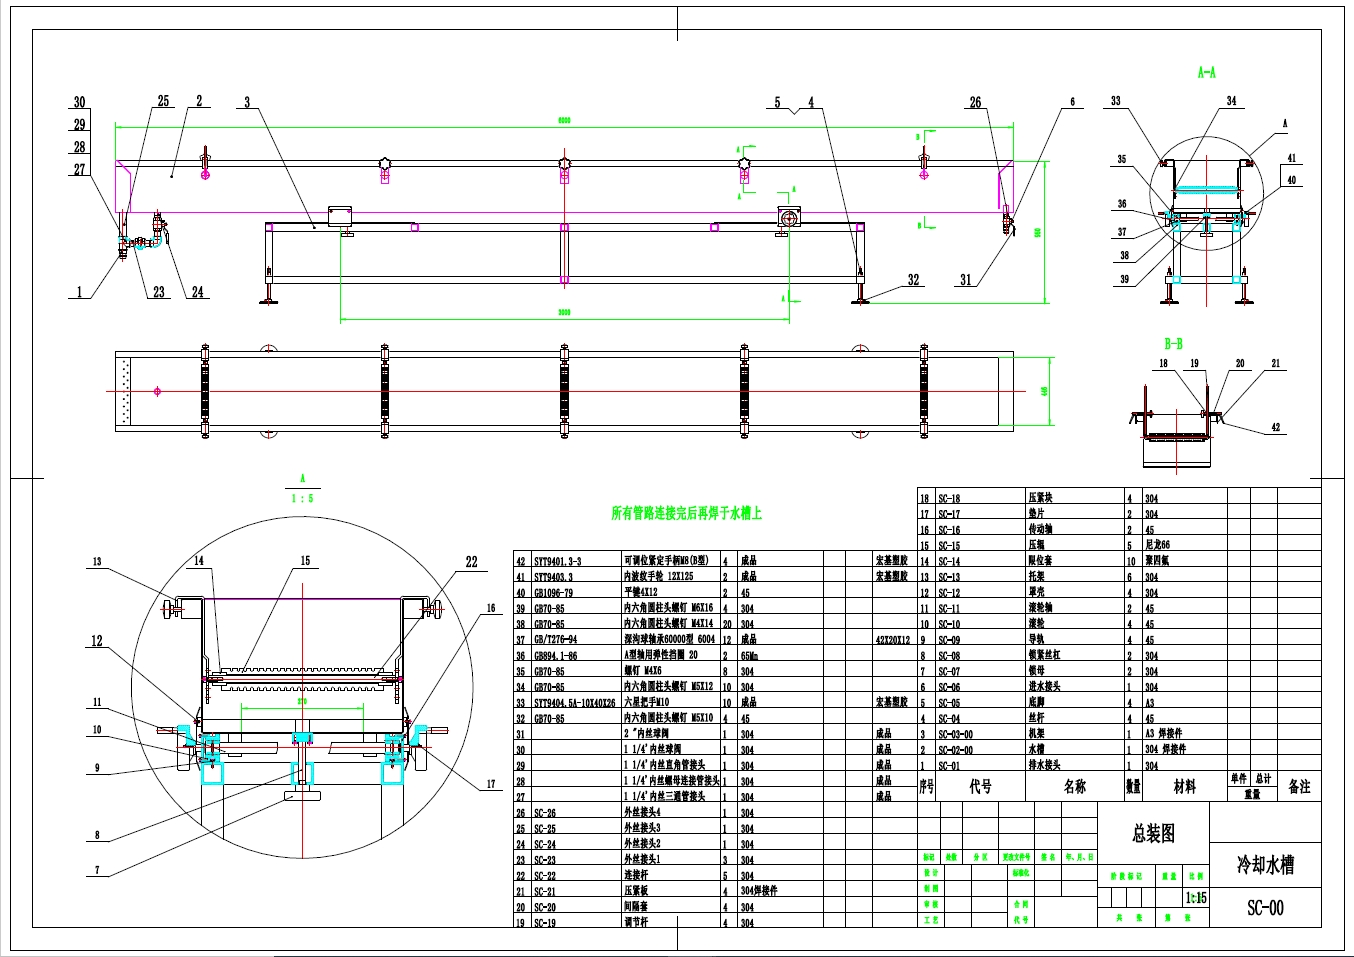Screen dimensions: 1354x957
Task: Click part name 进水接头
Action: (1044, 686)
